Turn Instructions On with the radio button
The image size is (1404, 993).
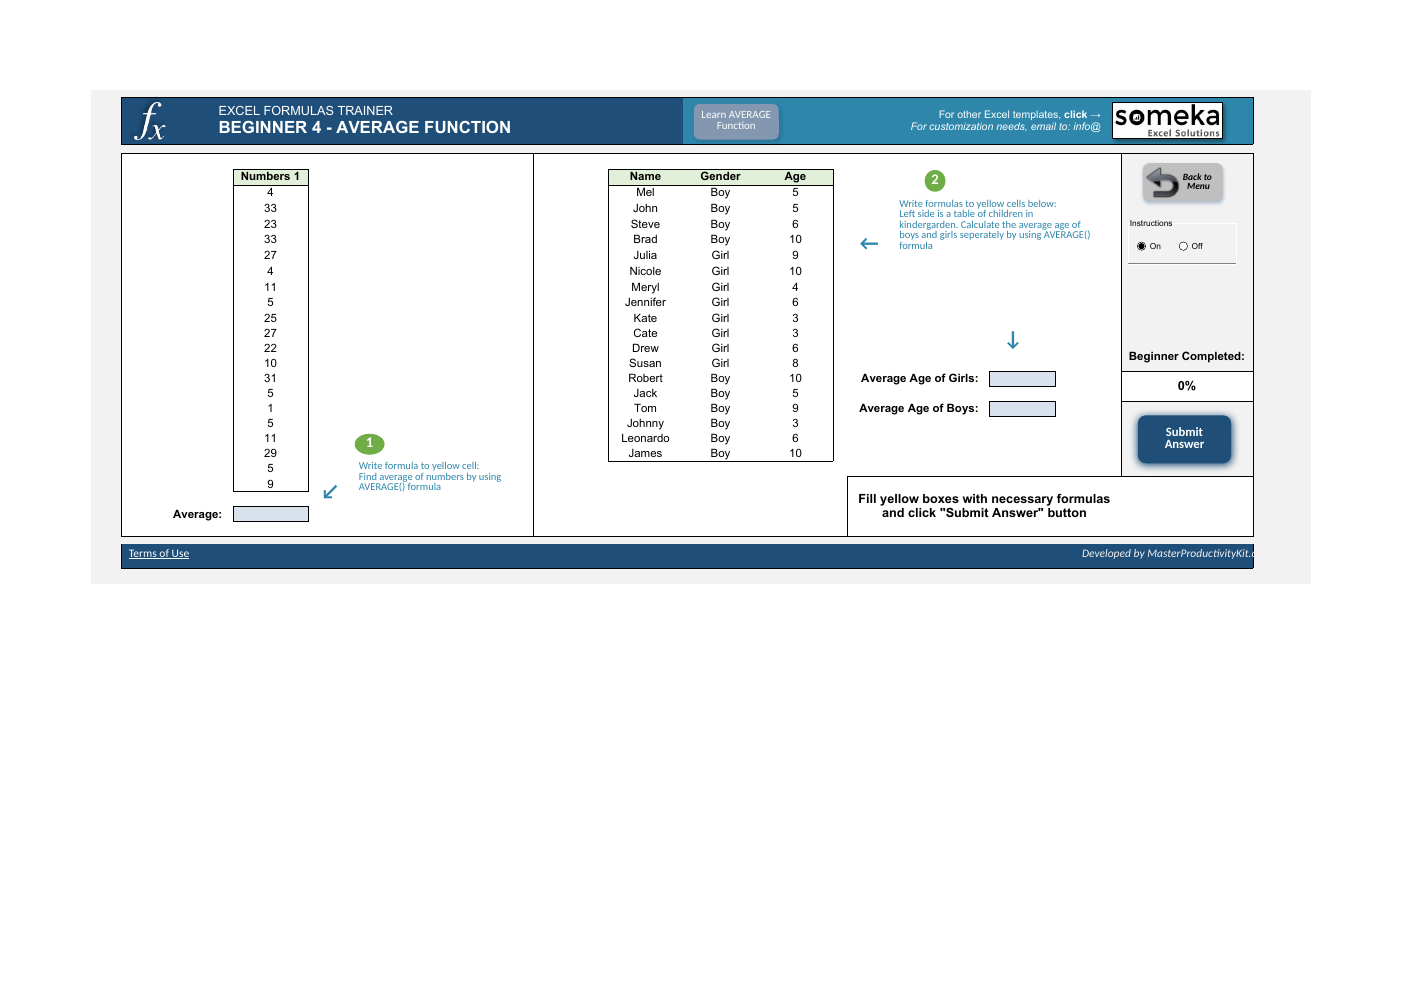pyautogui.click(x=1142, y=246)
